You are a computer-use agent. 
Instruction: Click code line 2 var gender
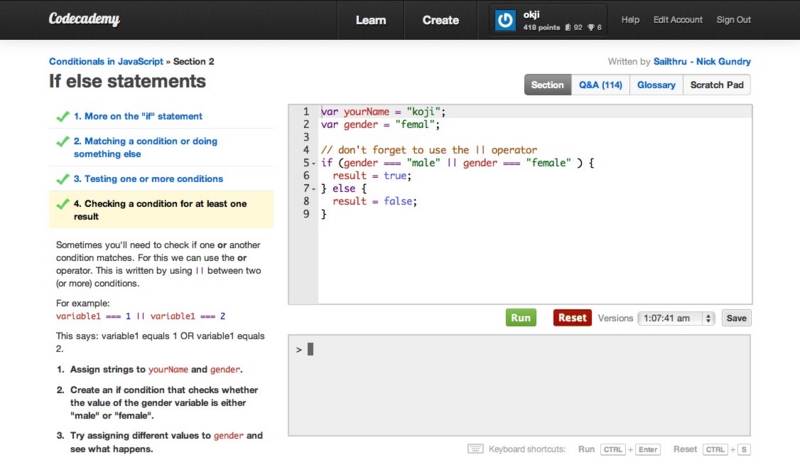(x=380, y=124)
